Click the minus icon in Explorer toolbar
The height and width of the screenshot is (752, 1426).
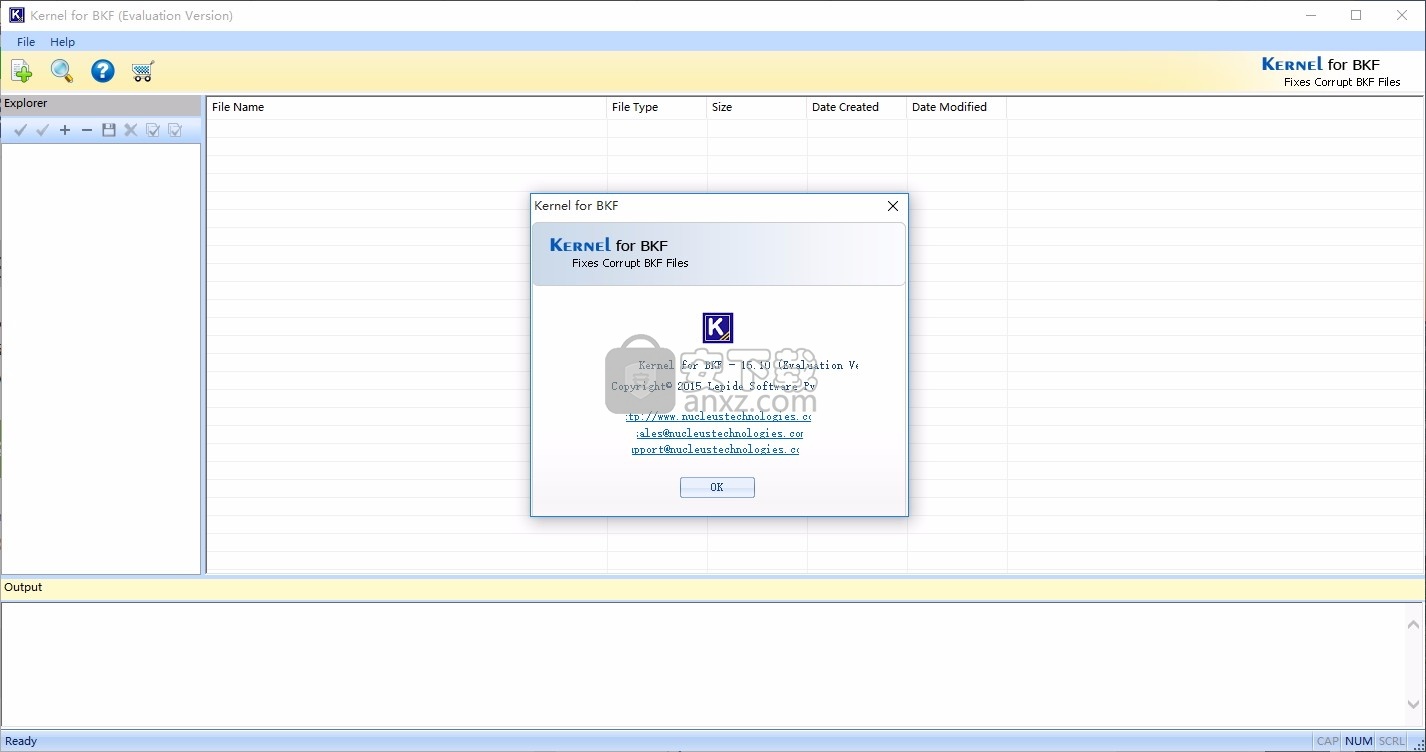point(87,130)
